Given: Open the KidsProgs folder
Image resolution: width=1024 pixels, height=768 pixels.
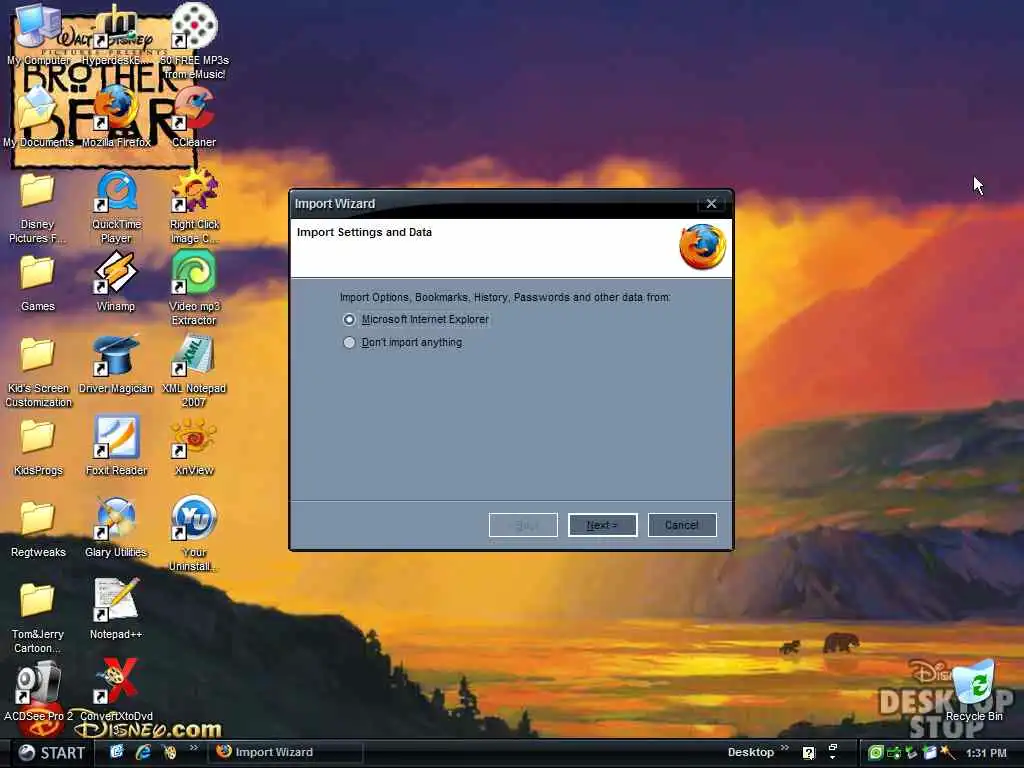Looking at the screenshot, I should 37,445.
